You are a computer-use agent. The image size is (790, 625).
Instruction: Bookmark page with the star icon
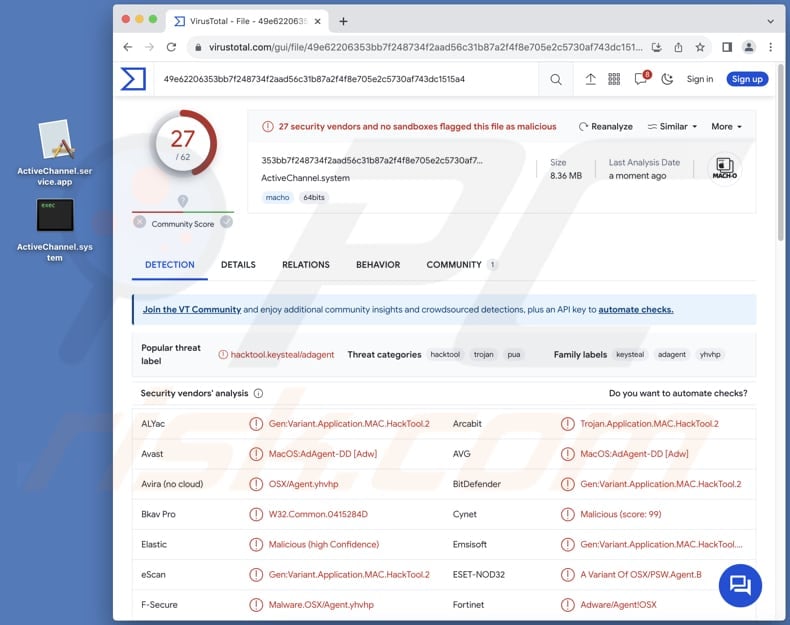700,47
